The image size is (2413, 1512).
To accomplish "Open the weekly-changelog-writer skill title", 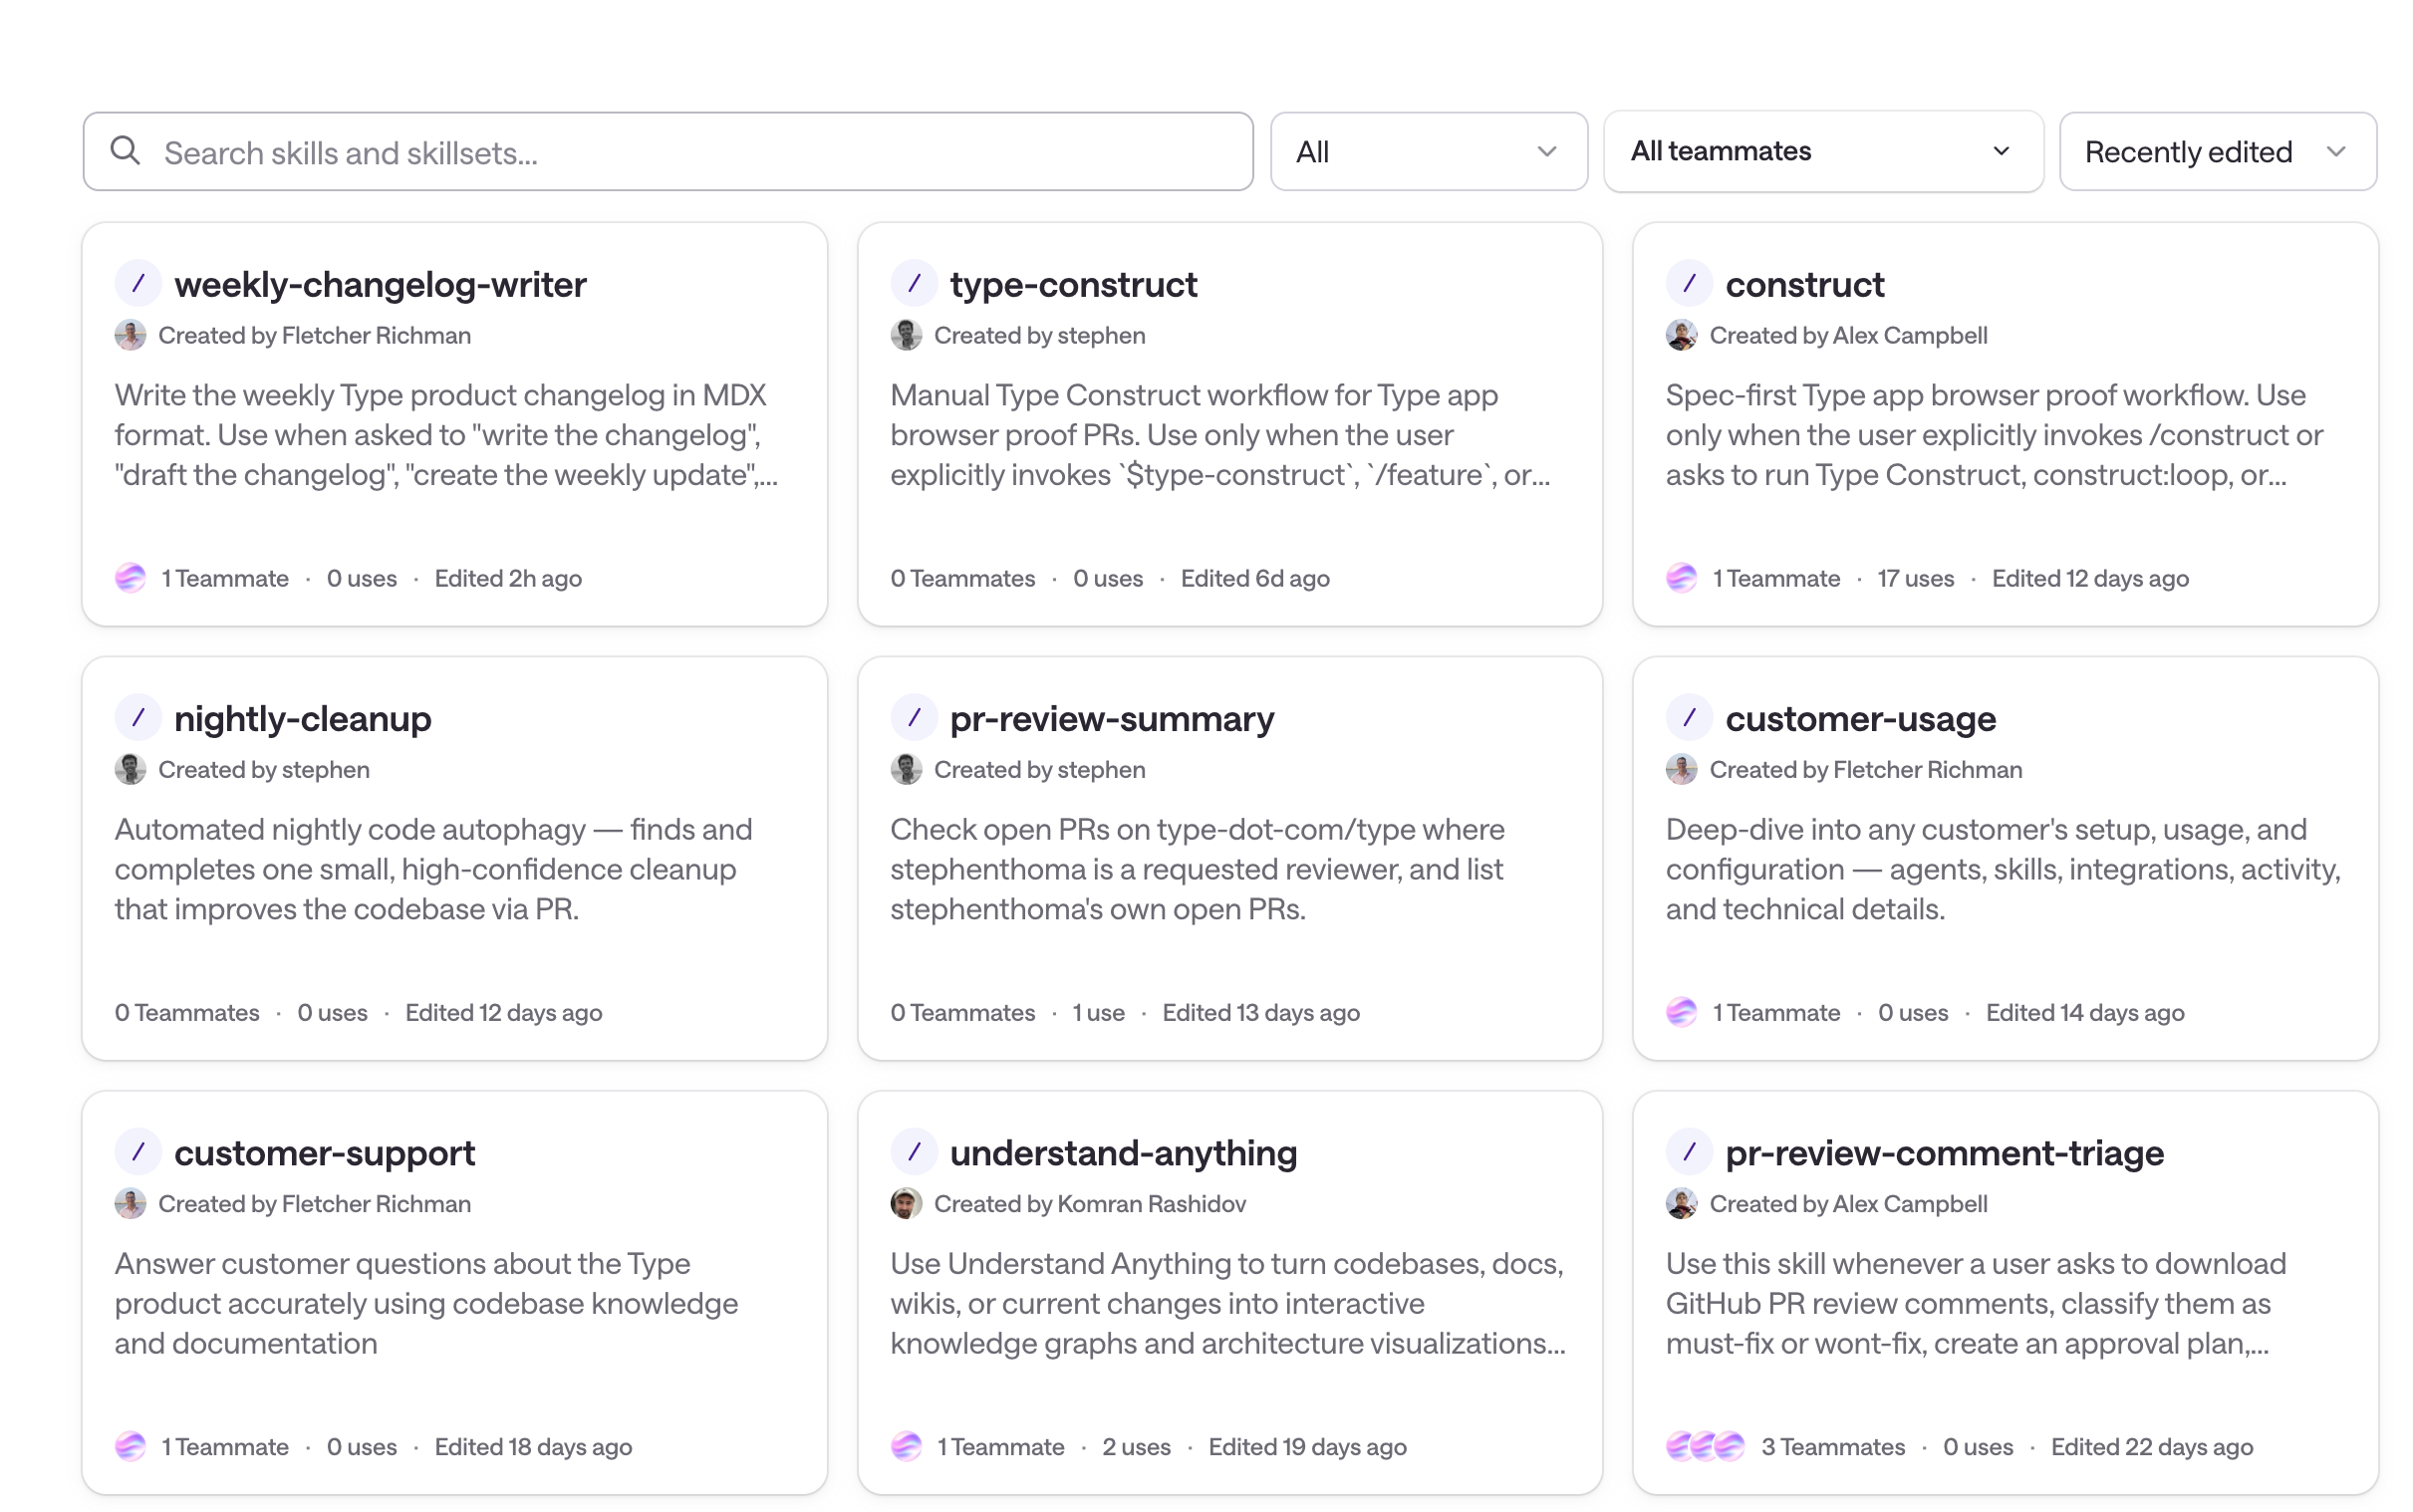I will coord(380,285).
